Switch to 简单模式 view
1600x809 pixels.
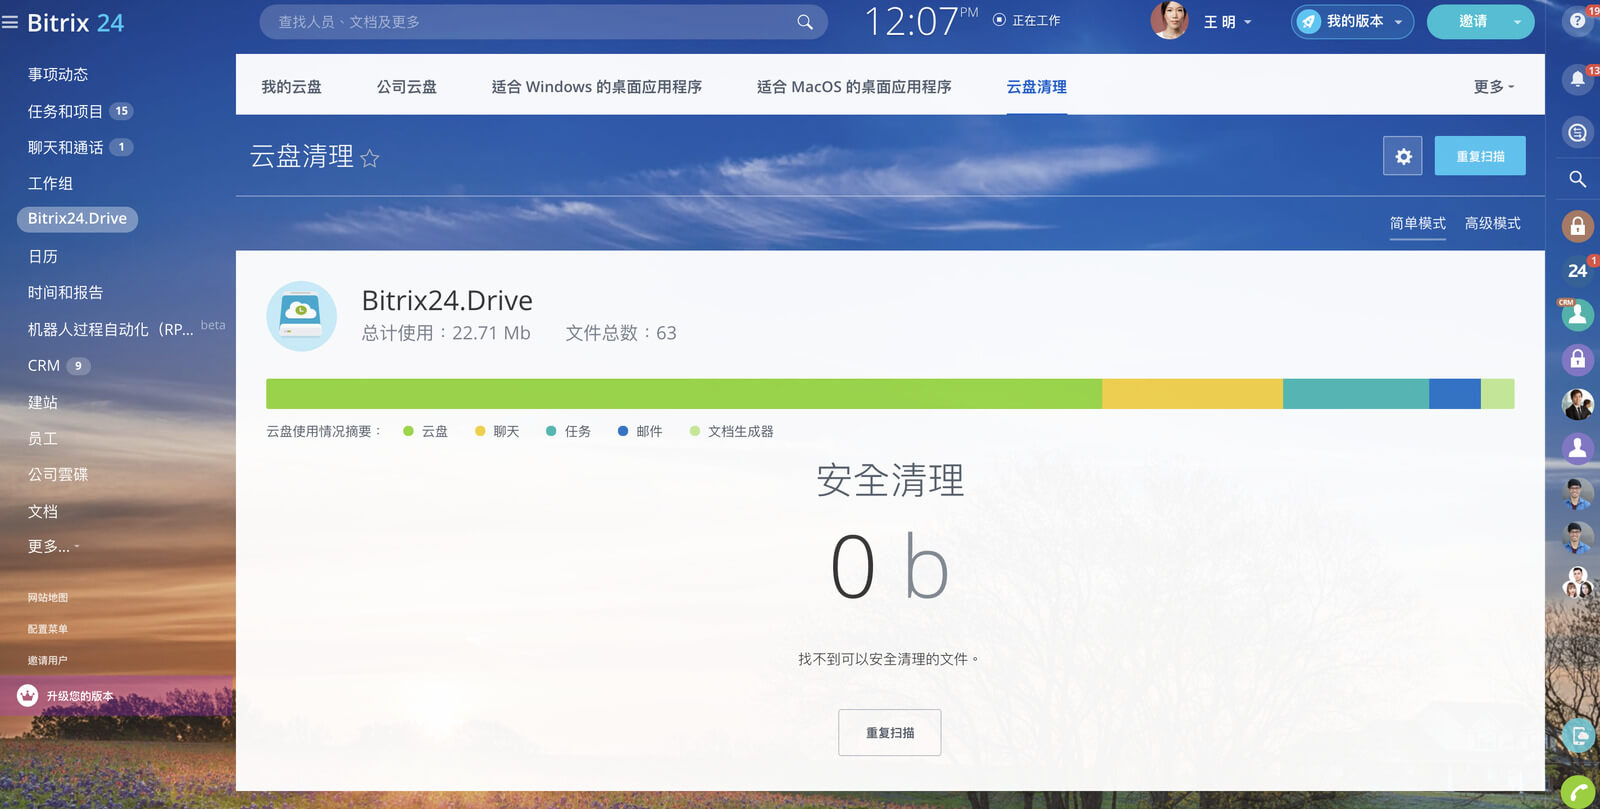click(1417, 223)
